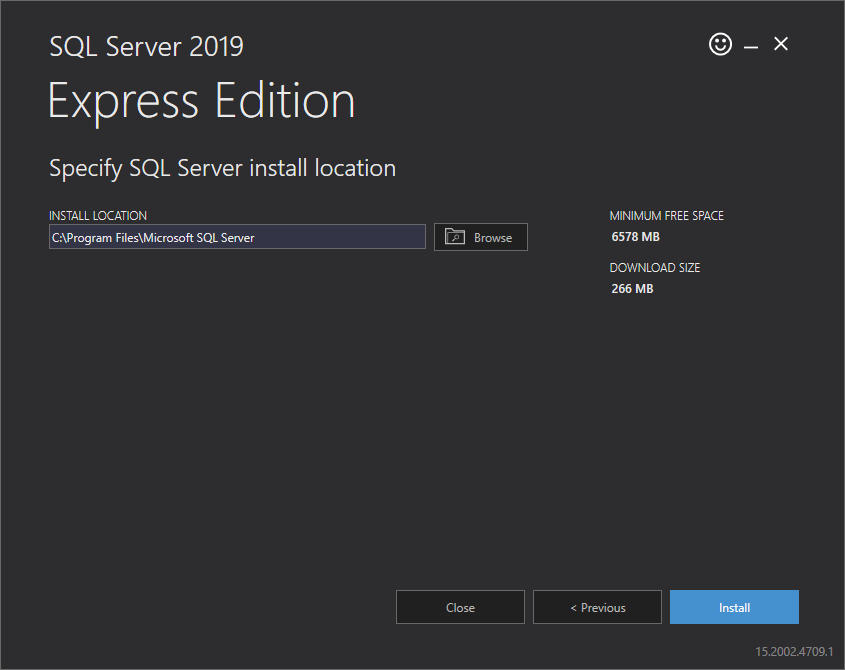Click the Close button at the bottom

pyautogui.click(x=460, y=607)
